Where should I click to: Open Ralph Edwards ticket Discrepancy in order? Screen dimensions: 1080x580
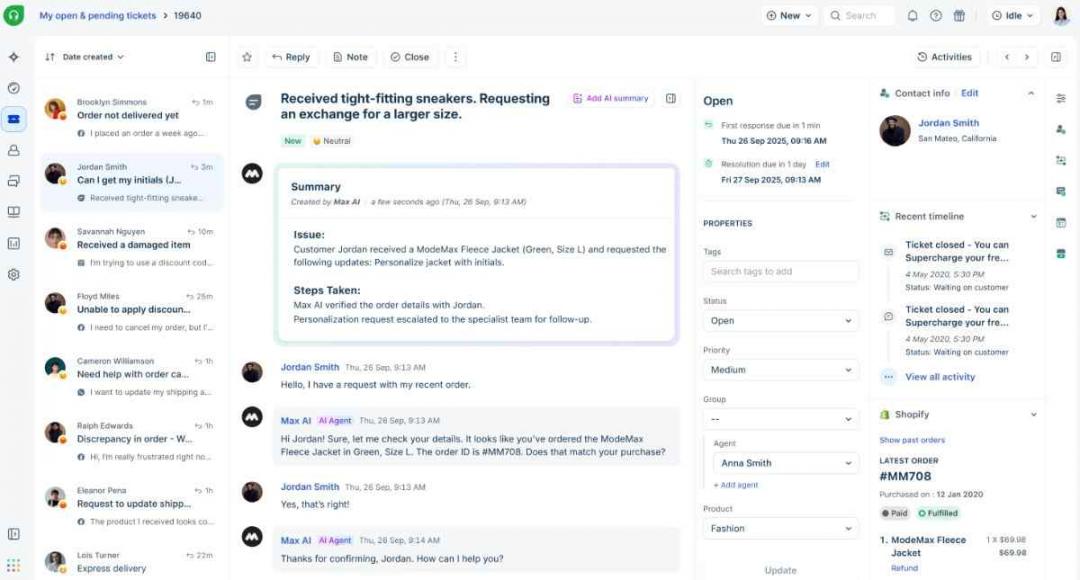pyautogui.click(x=132, y=441)
